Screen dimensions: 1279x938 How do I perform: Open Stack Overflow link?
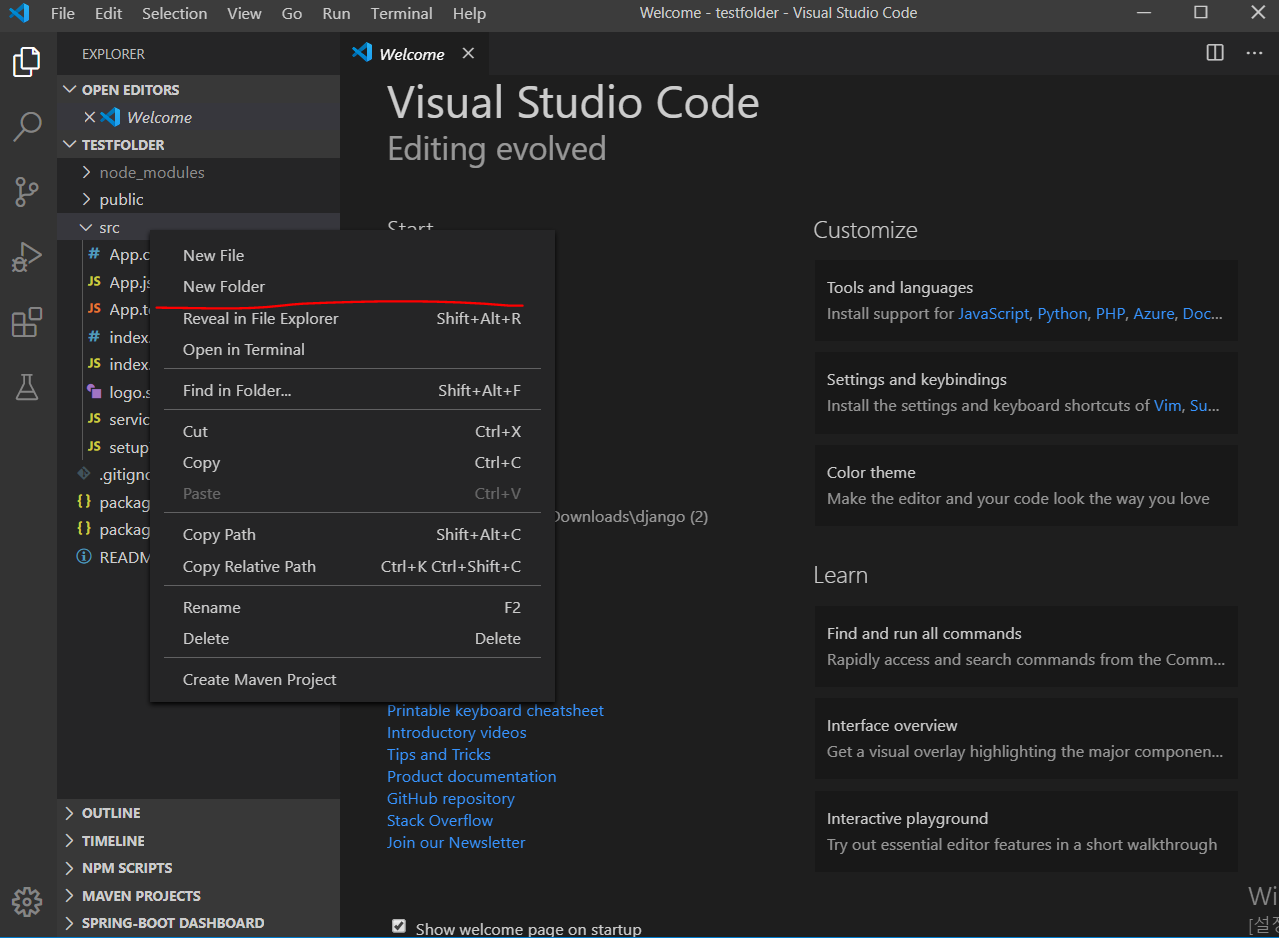click(440, 820)
